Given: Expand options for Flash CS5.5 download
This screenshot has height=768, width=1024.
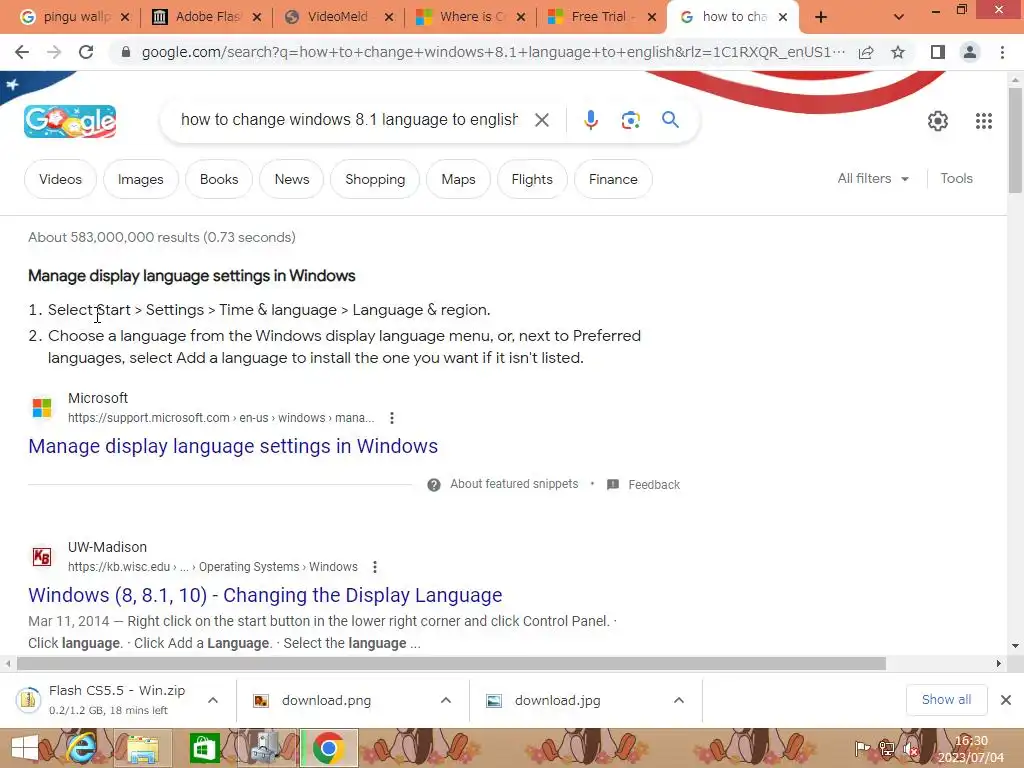Looking at the screenshot, I should [213, 700].
